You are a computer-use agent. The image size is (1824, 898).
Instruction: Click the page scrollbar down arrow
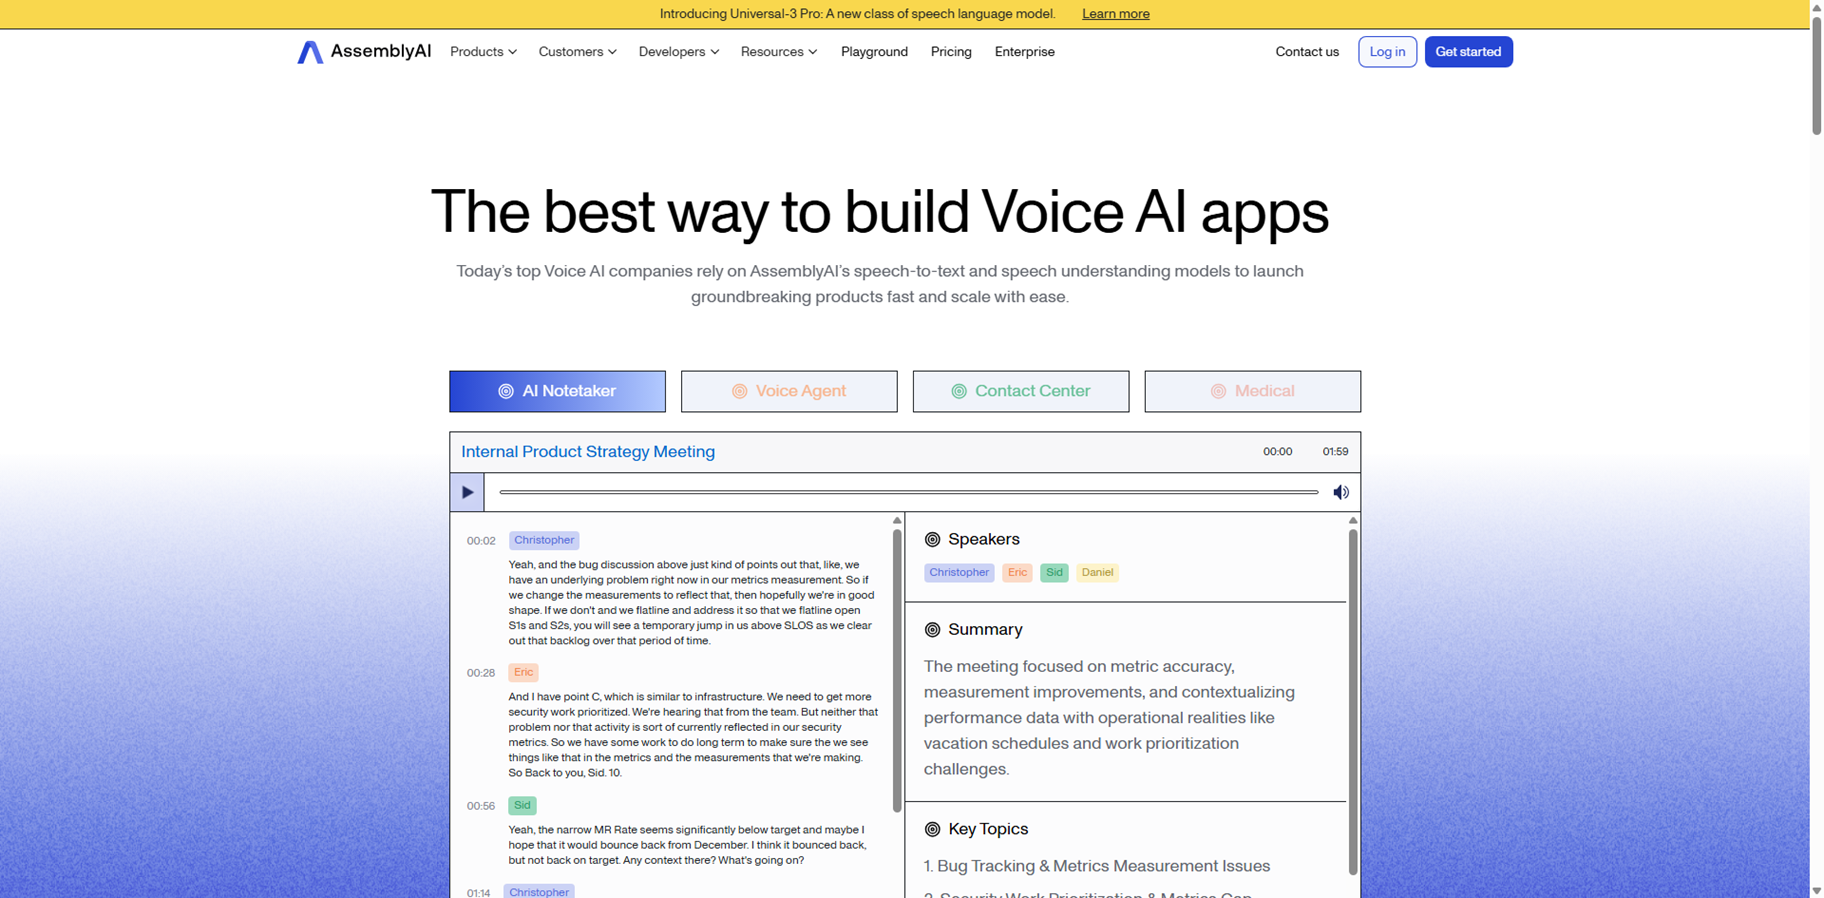(x=1817, y=890)
